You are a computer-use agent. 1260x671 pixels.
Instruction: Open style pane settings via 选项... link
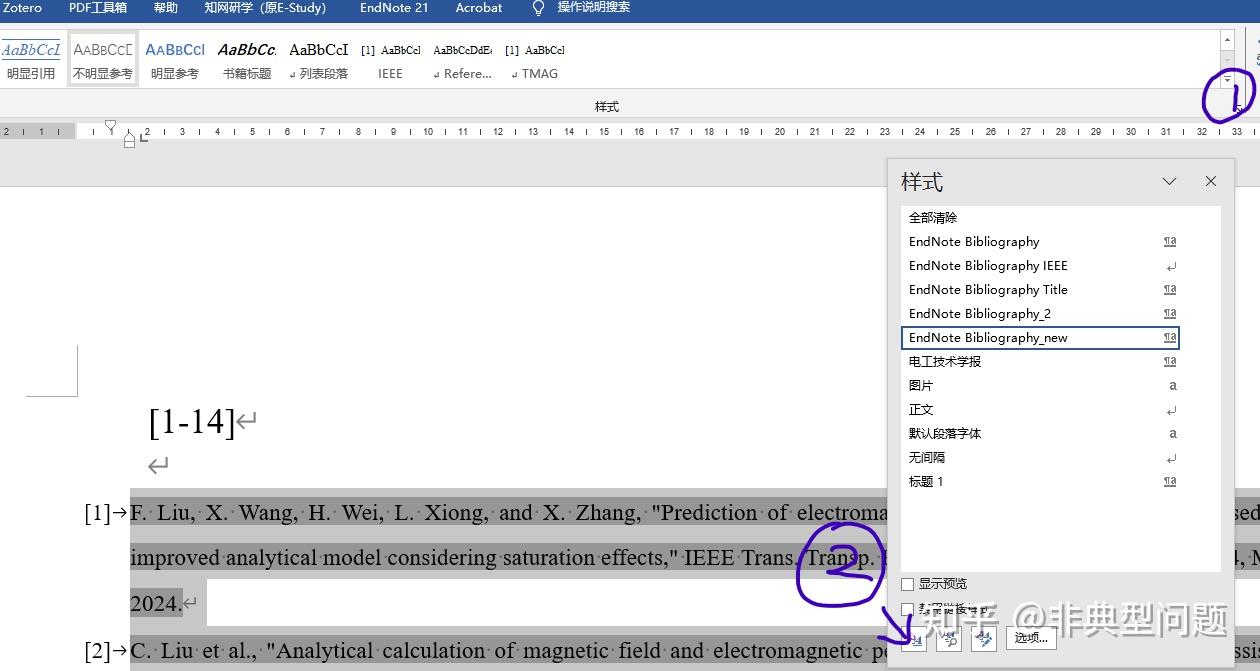[1031, 638]
